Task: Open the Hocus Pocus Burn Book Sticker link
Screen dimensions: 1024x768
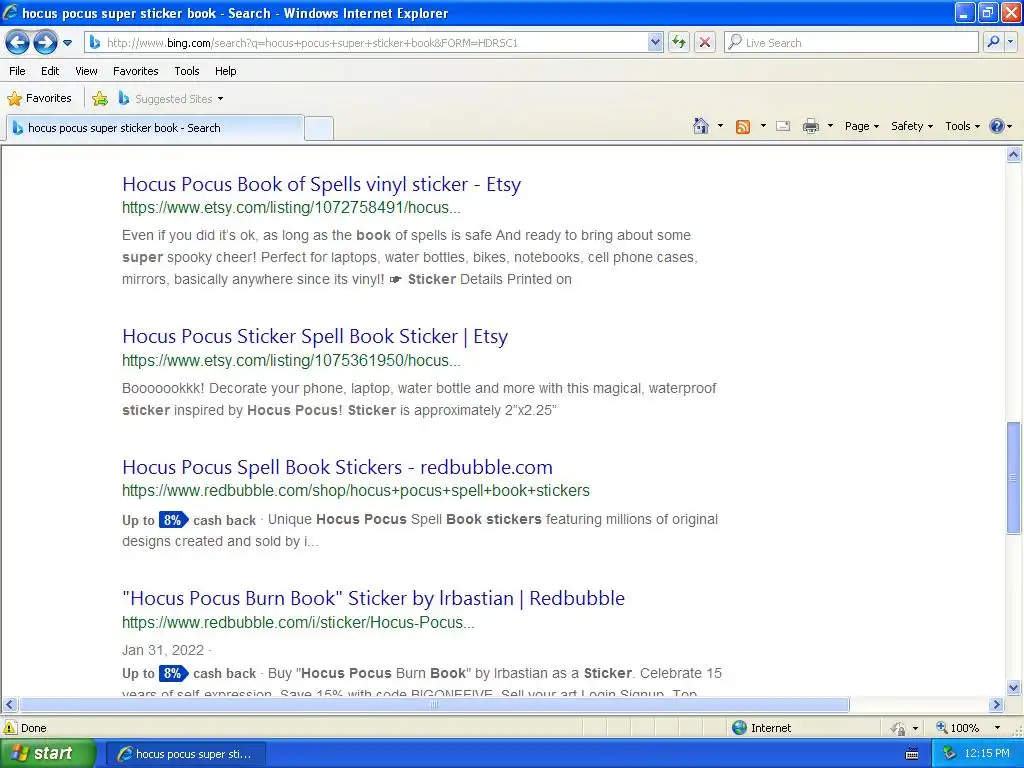Action: click(374, 598)
